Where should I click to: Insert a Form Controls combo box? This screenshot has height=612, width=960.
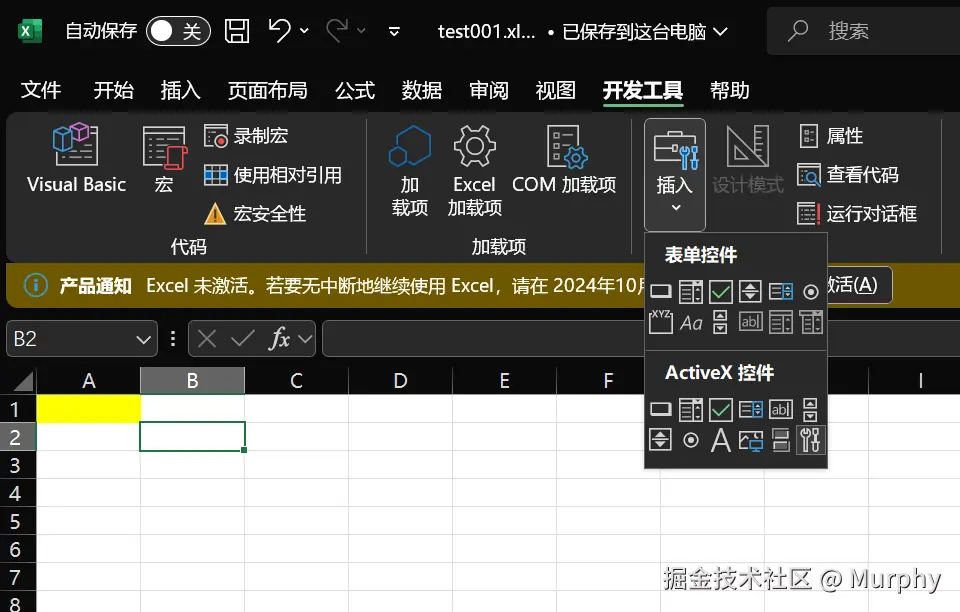691,292
